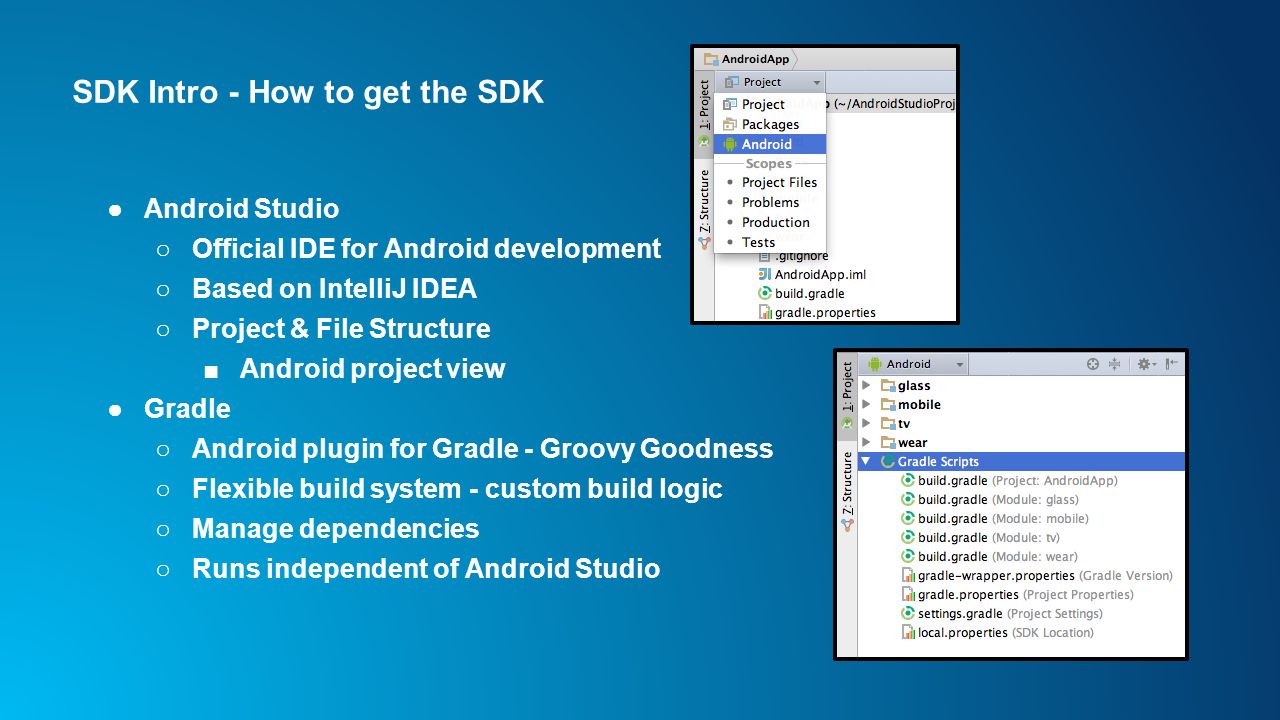Click the gradle.properties file below AndroidApp.iml
Screen dimensions: 1280x720
(817, 312)
